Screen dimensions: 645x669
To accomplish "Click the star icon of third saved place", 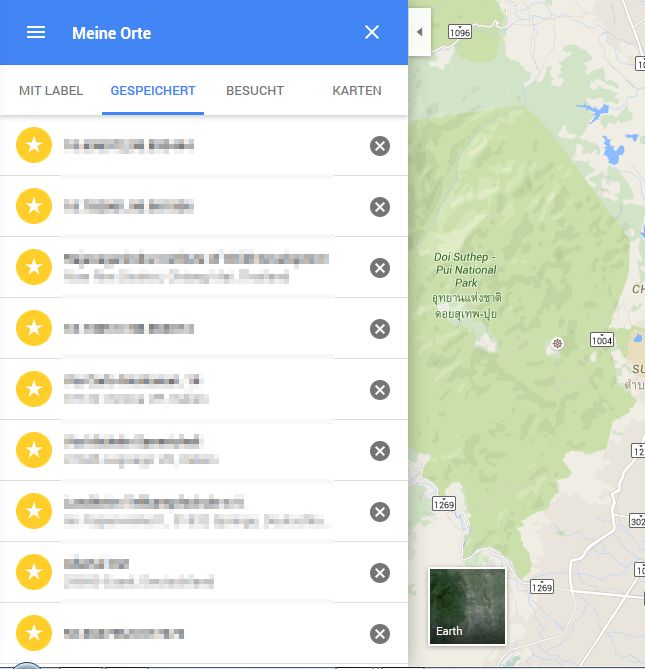I will (x=34, y=267).
